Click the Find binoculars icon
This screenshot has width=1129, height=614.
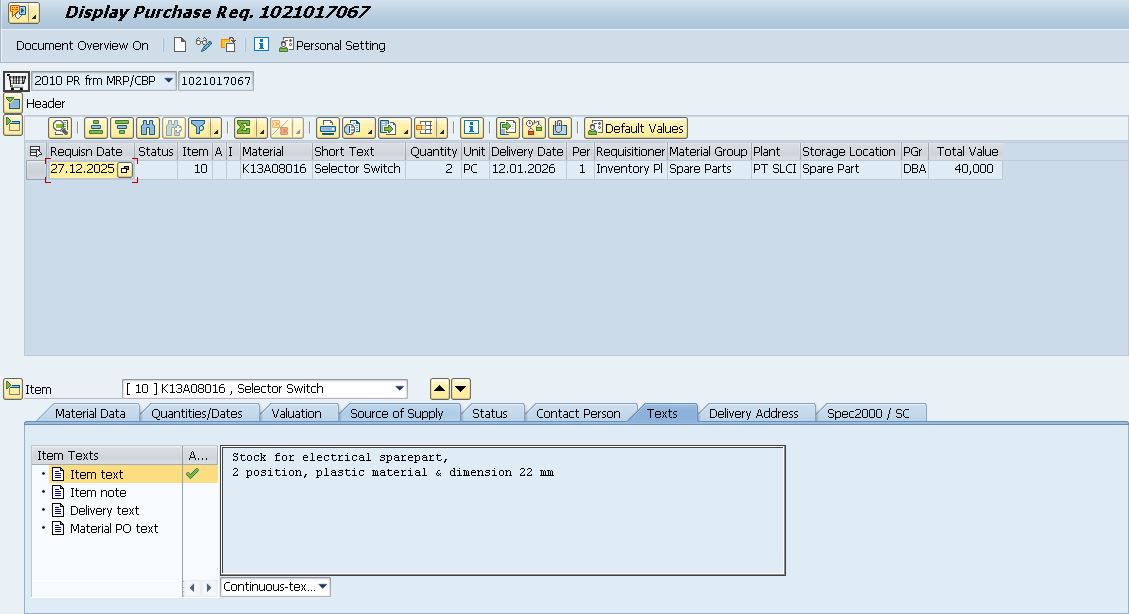(148, 128)
